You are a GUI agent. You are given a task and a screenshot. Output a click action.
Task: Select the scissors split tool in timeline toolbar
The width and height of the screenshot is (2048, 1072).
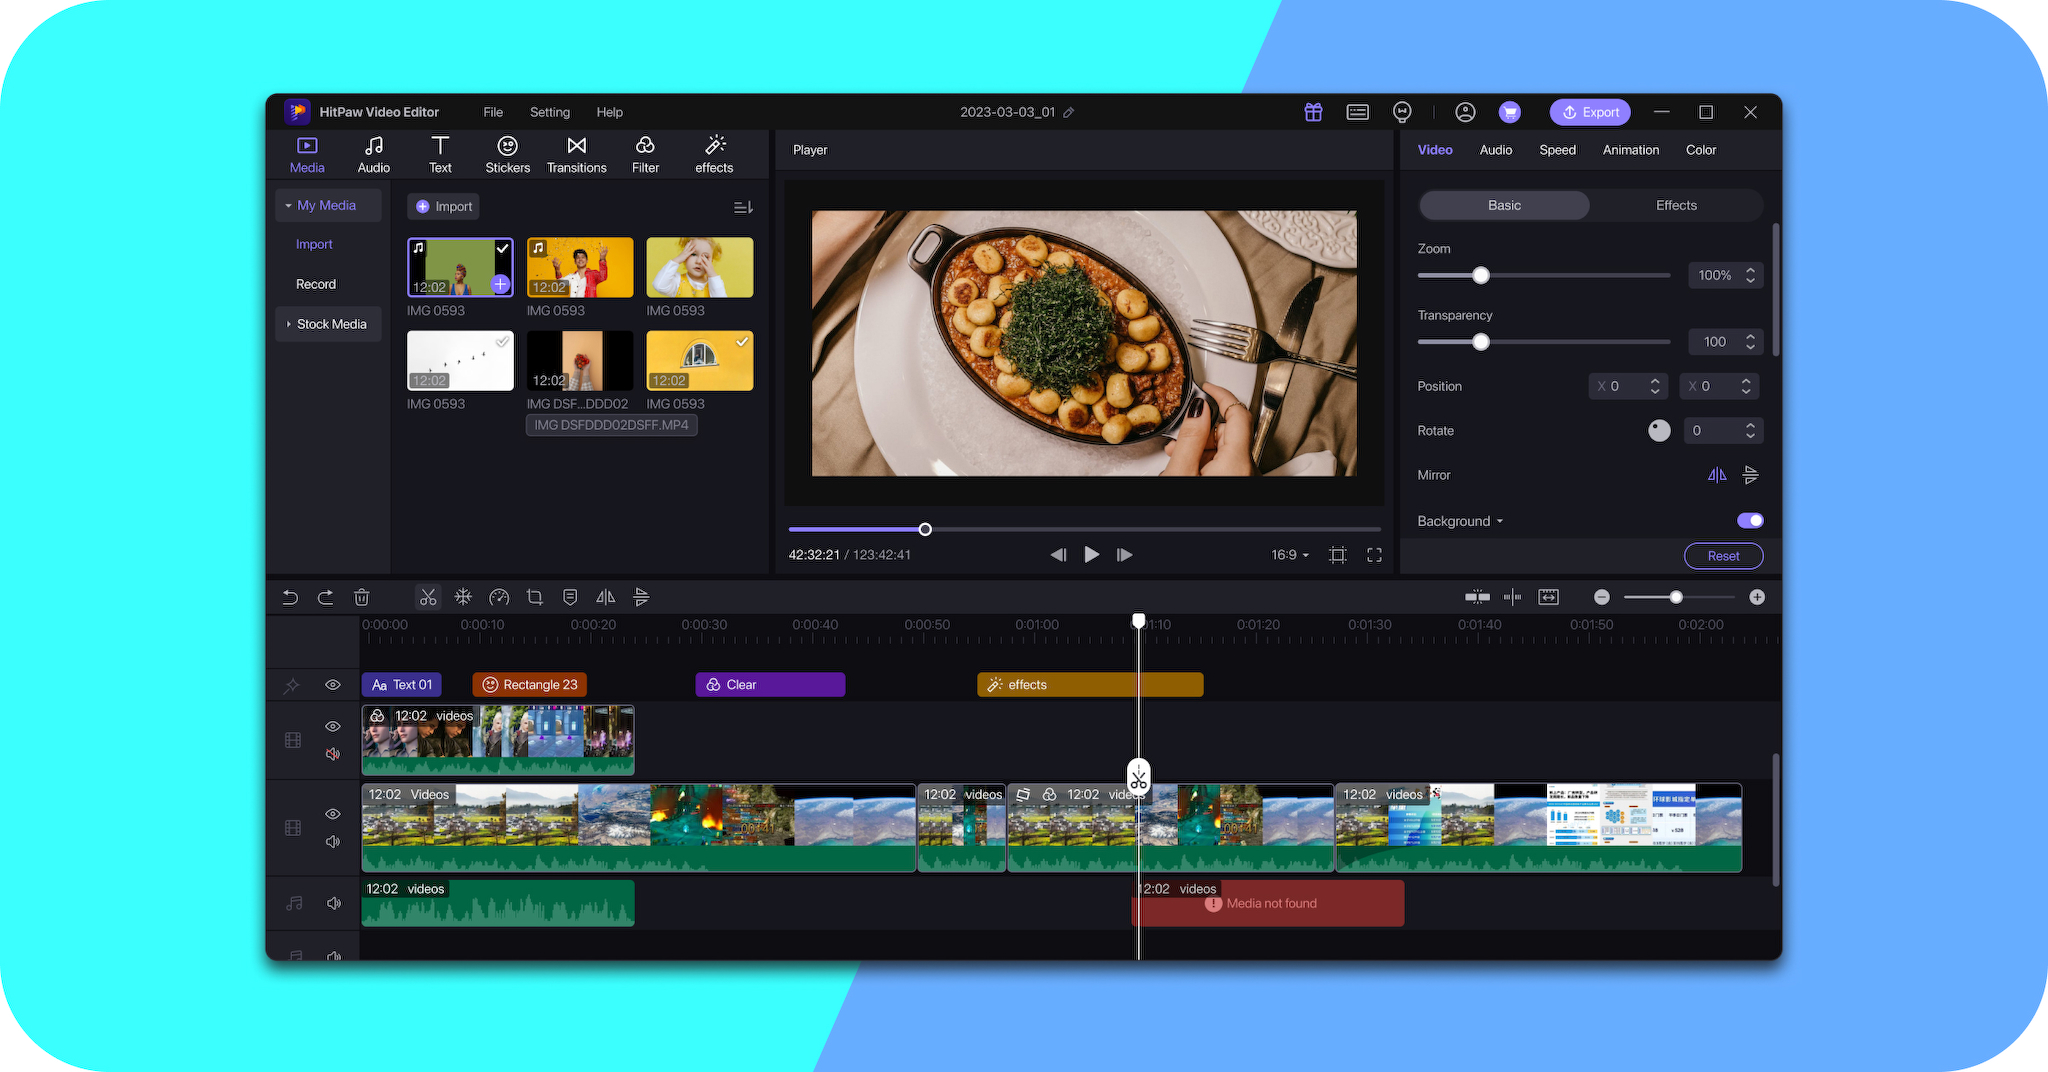[x=428, y=597]
